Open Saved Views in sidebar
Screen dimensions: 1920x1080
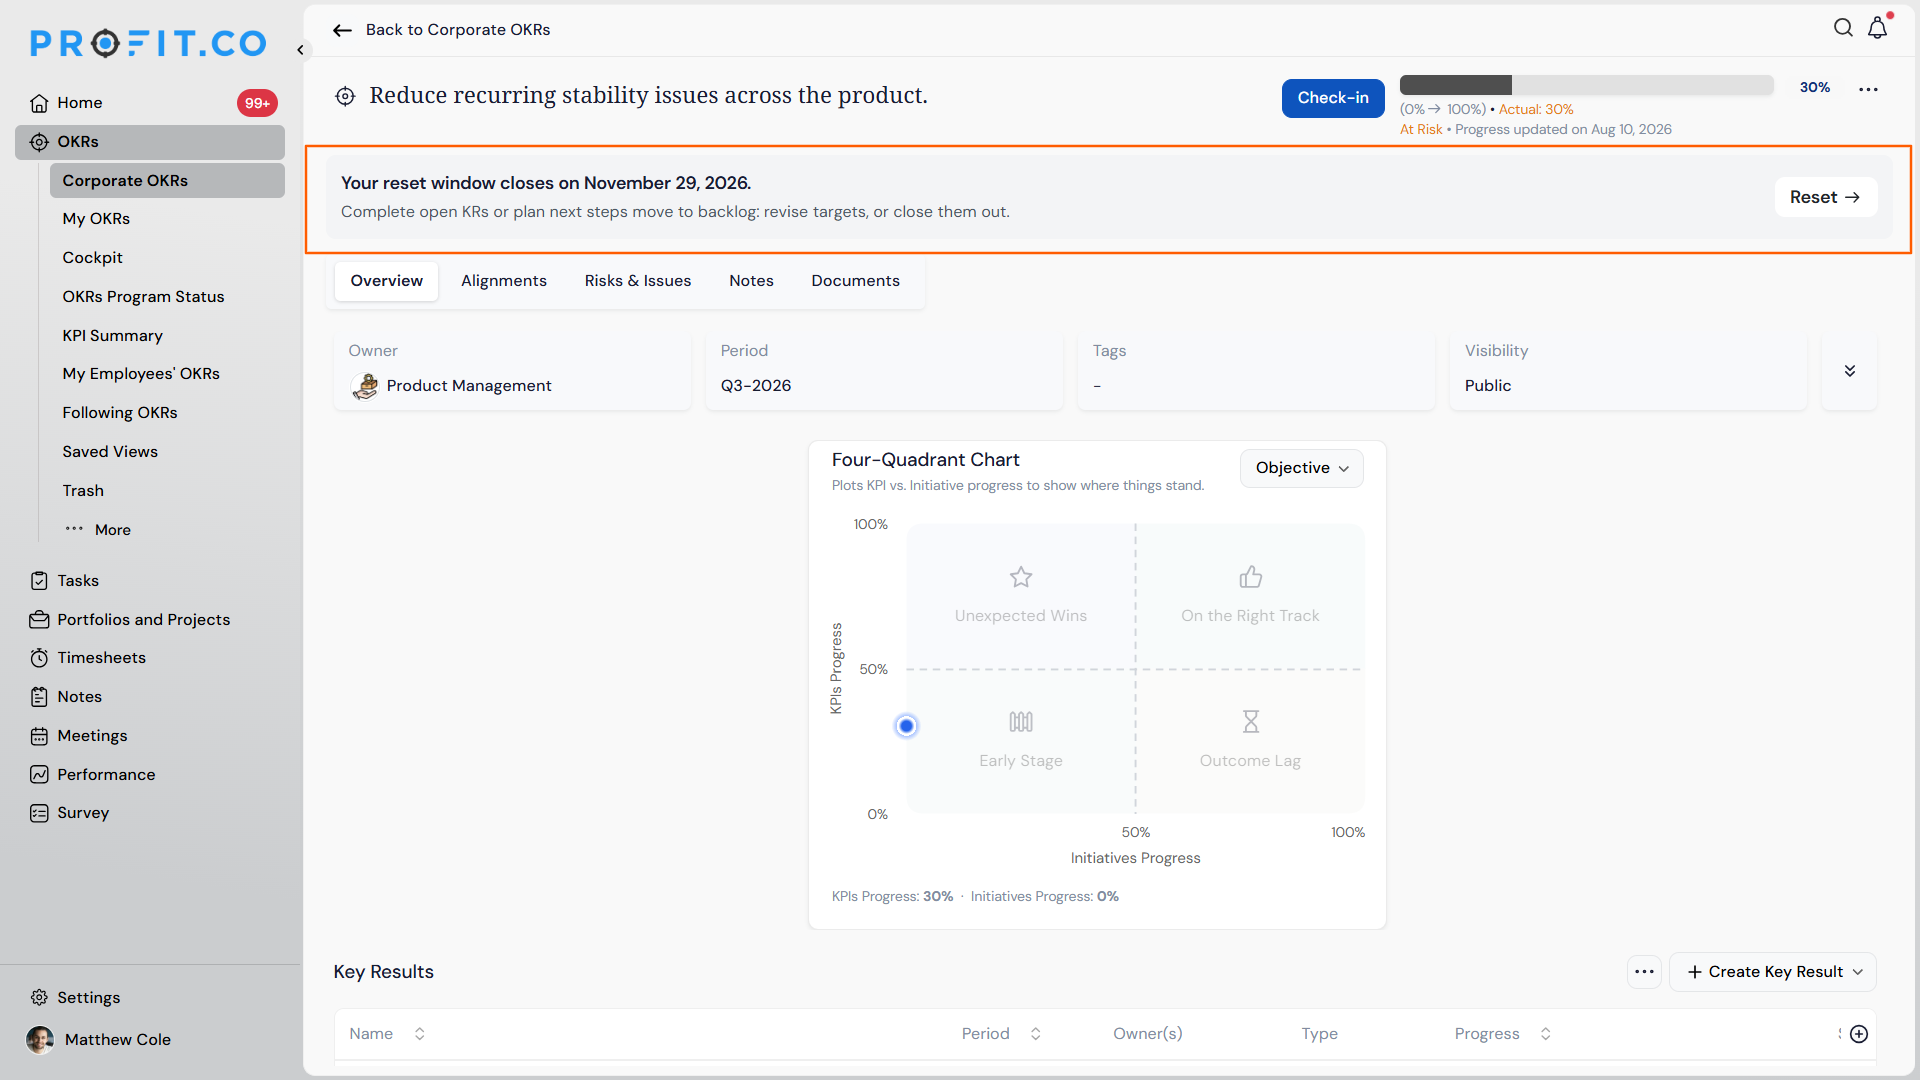(x=110, y=452)
